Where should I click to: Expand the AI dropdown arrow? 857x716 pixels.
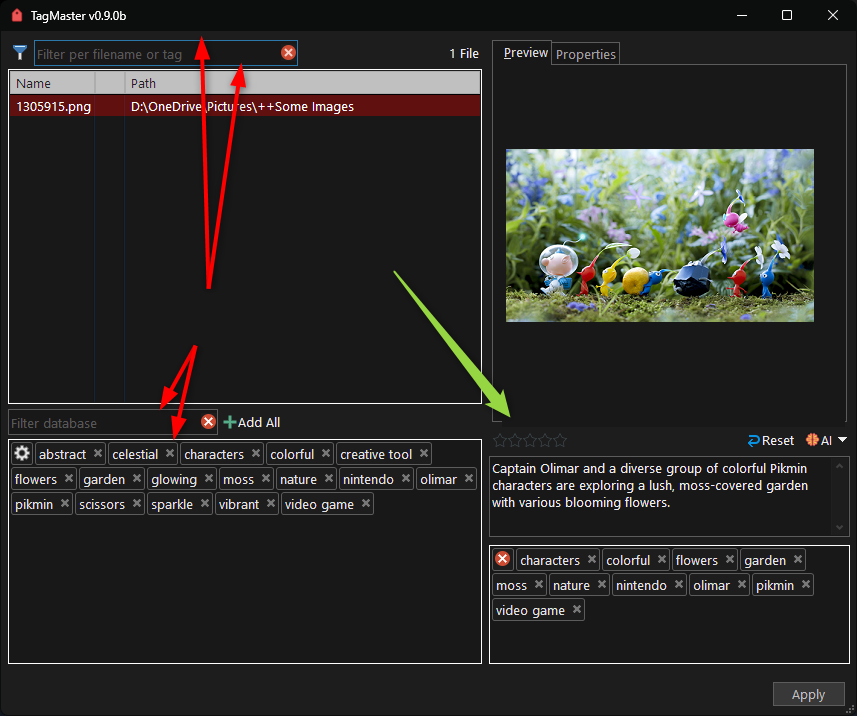(842, 440)
